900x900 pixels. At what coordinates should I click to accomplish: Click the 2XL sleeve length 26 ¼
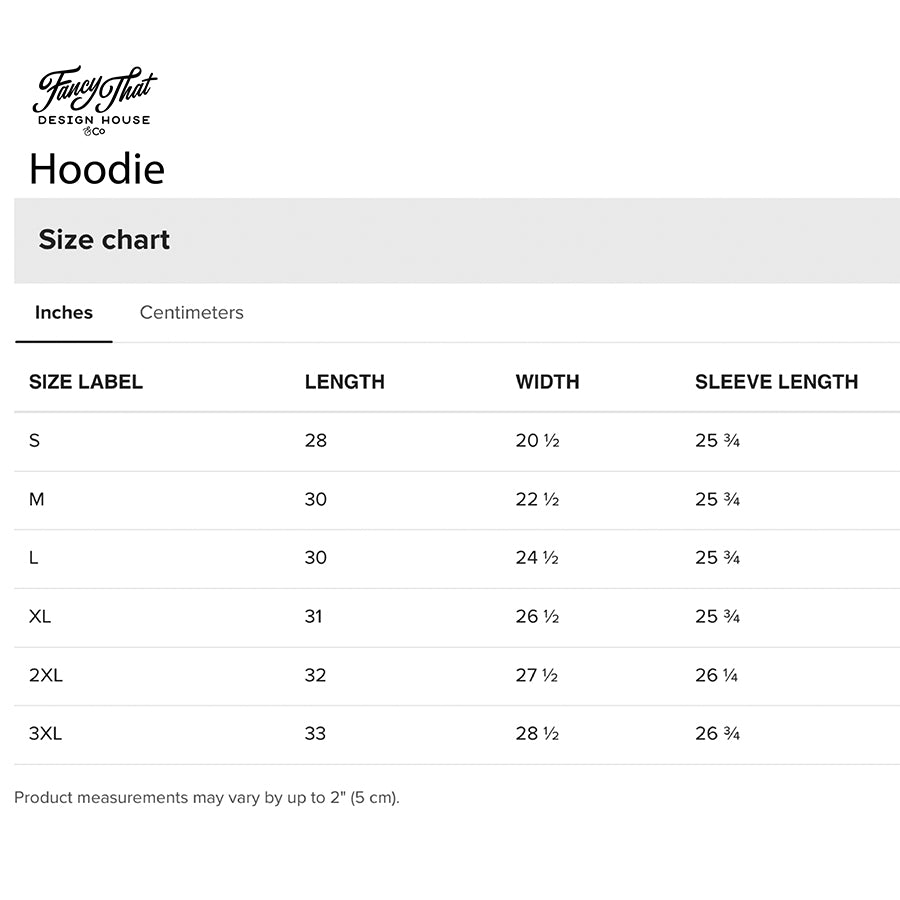pyautogui.click(x=717, y=676)
